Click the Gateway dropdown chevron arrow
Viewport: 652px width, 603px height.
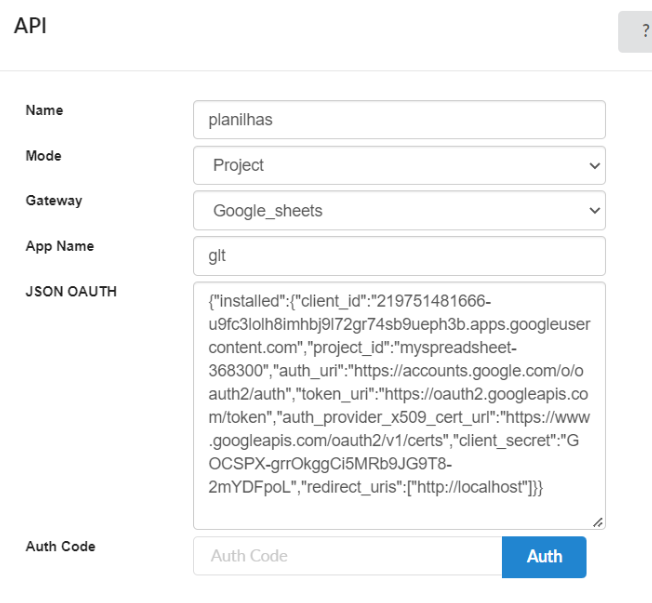click(594, 211)
